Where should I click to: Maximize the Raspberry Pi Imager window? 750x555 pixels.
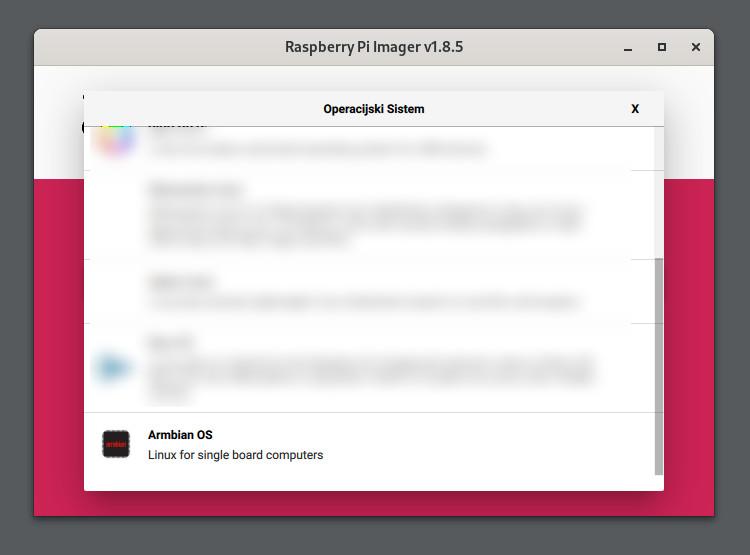(662, 47)
